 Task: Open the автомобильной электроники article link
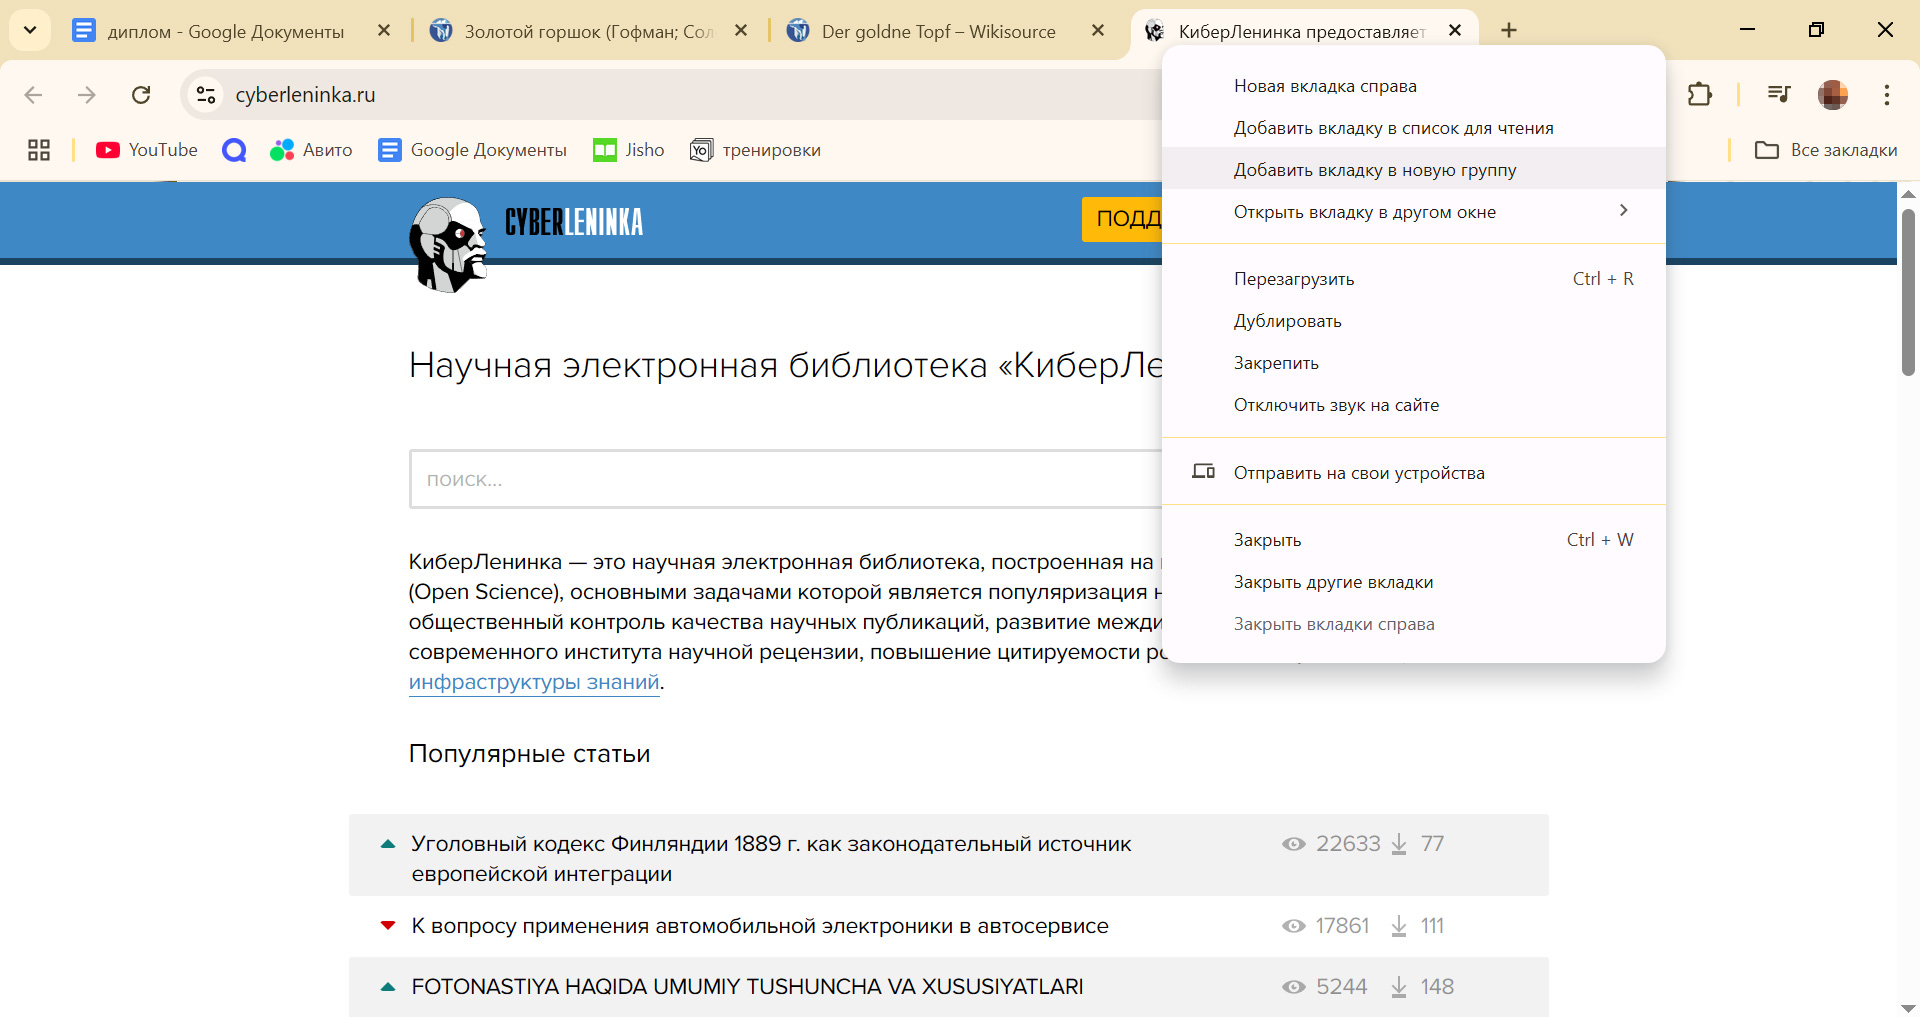(x=760, y=926)
